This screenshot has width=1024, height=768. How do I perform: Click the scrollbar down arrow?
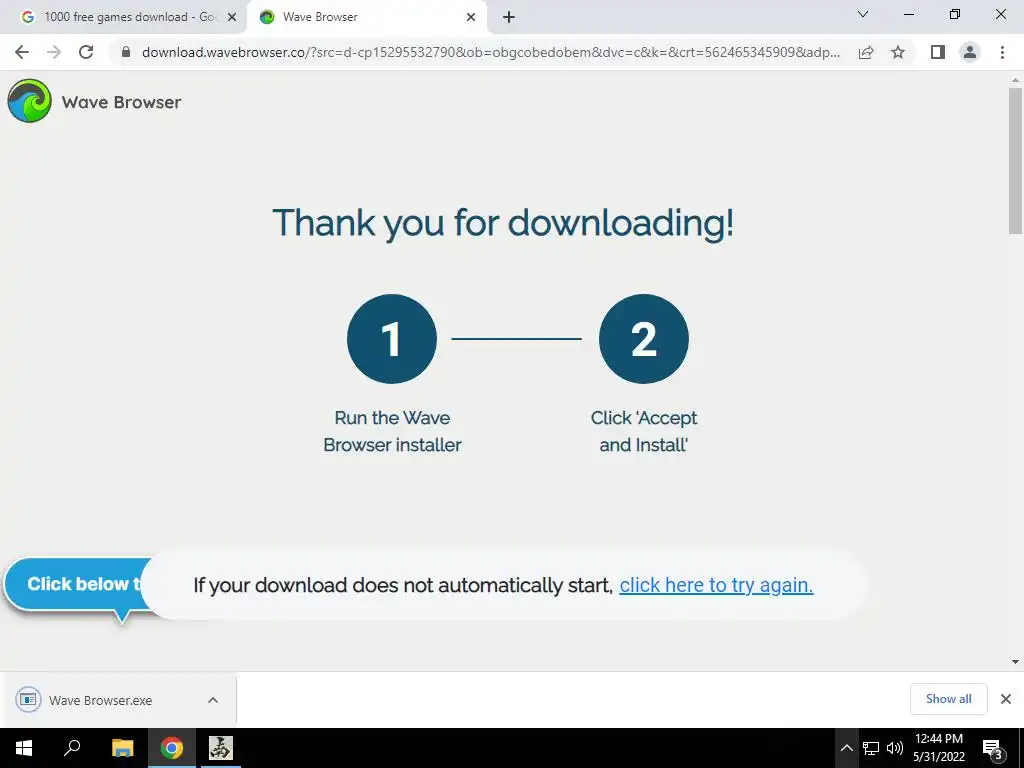pyautogui.click(x=1015, y=662)
